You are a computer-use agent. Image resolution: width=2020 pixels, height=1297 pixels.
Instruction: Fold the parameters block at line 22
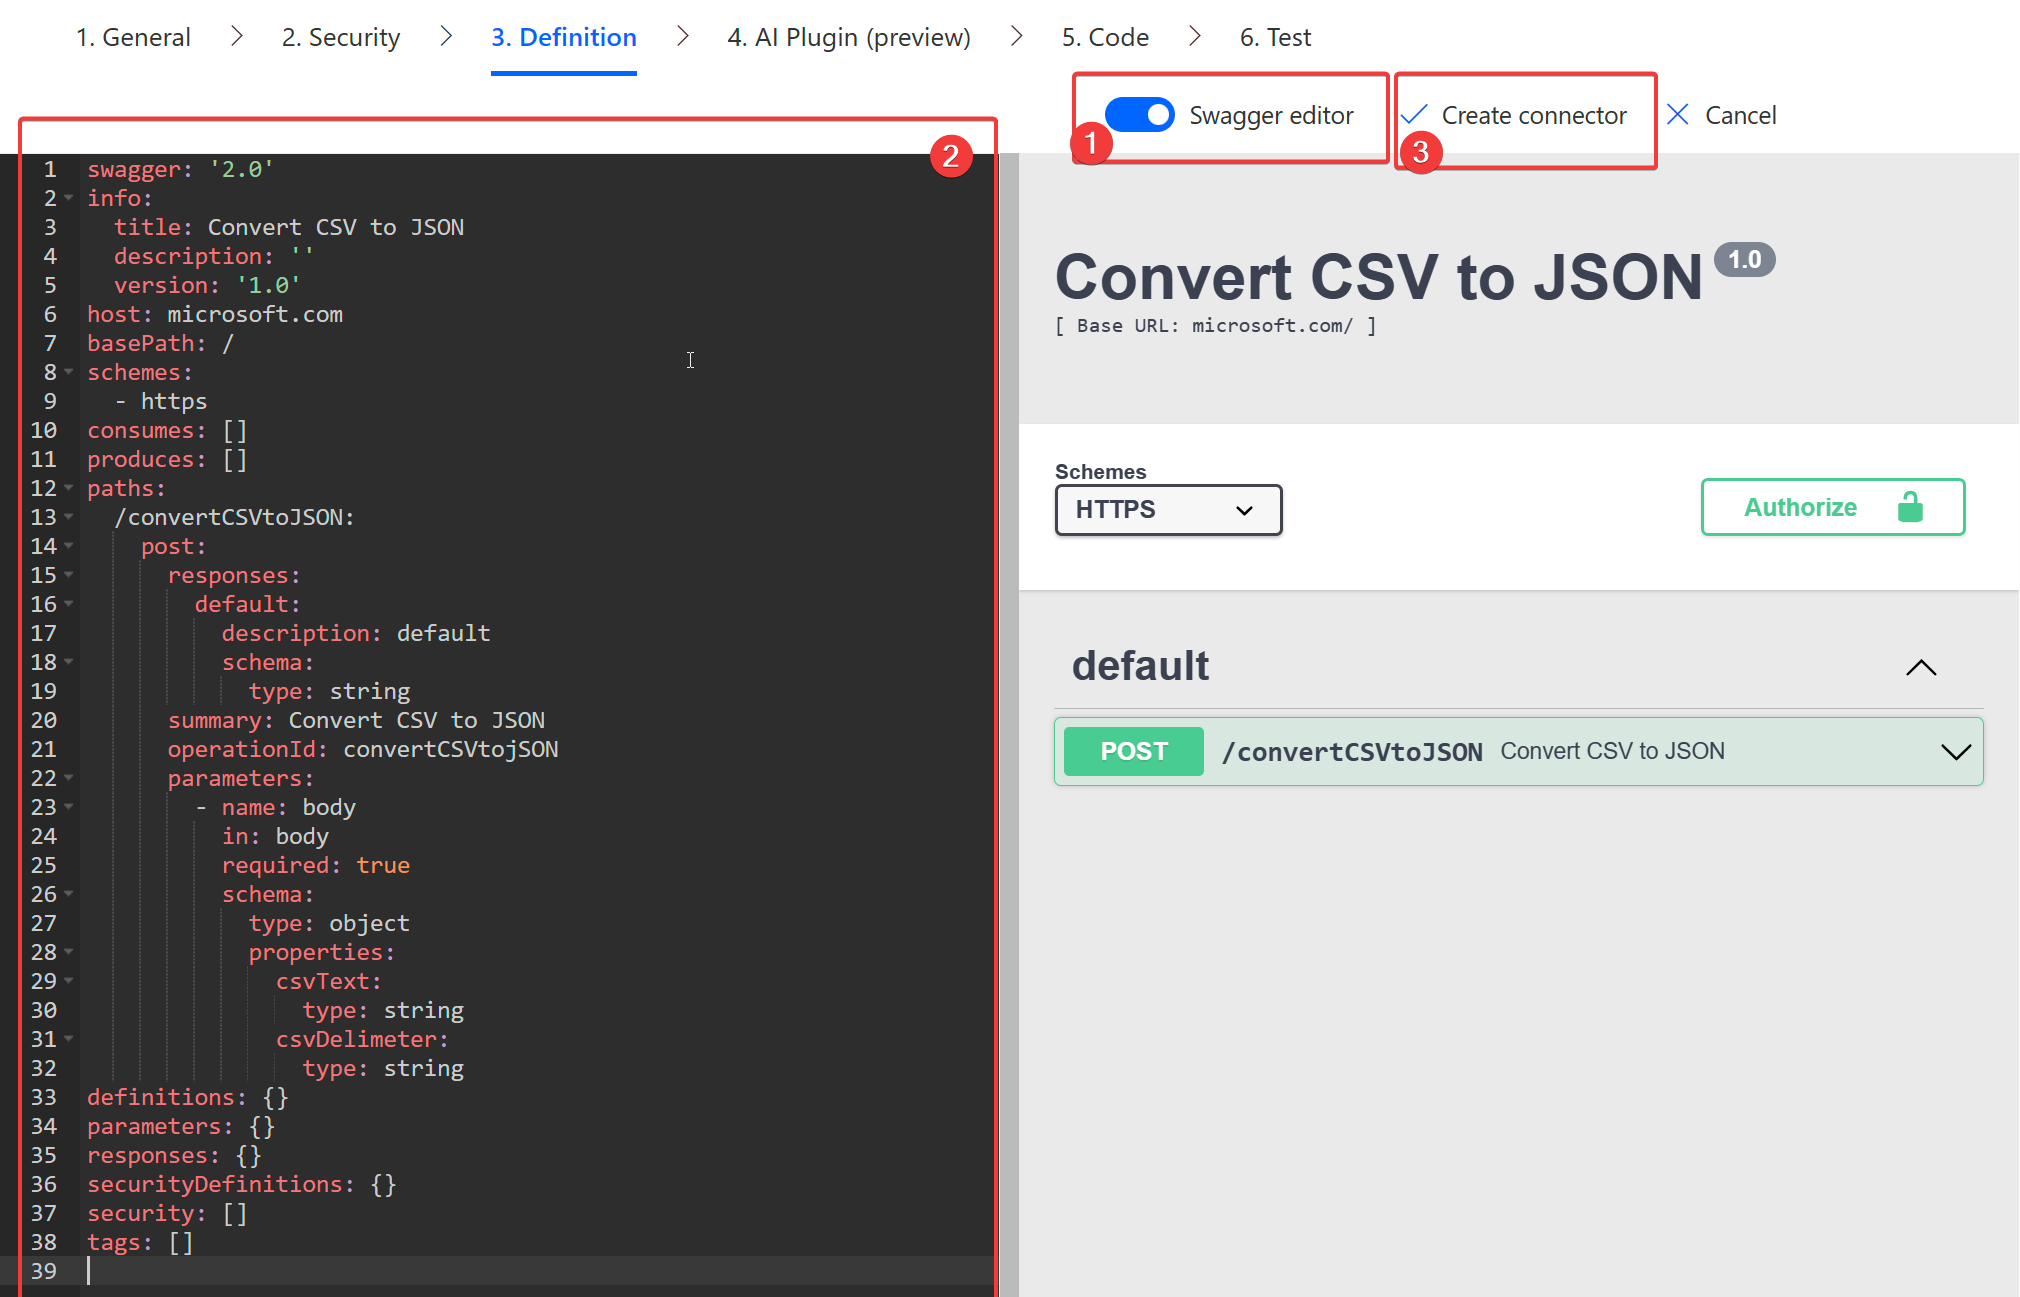[69, 778]
